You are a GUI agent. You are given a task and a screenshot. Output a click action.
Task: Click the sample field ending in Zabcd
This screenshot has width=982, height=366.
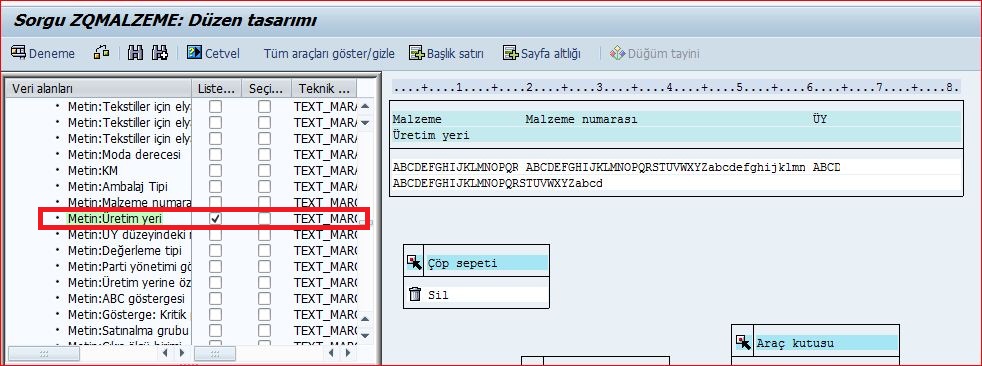tap(499, 183)
